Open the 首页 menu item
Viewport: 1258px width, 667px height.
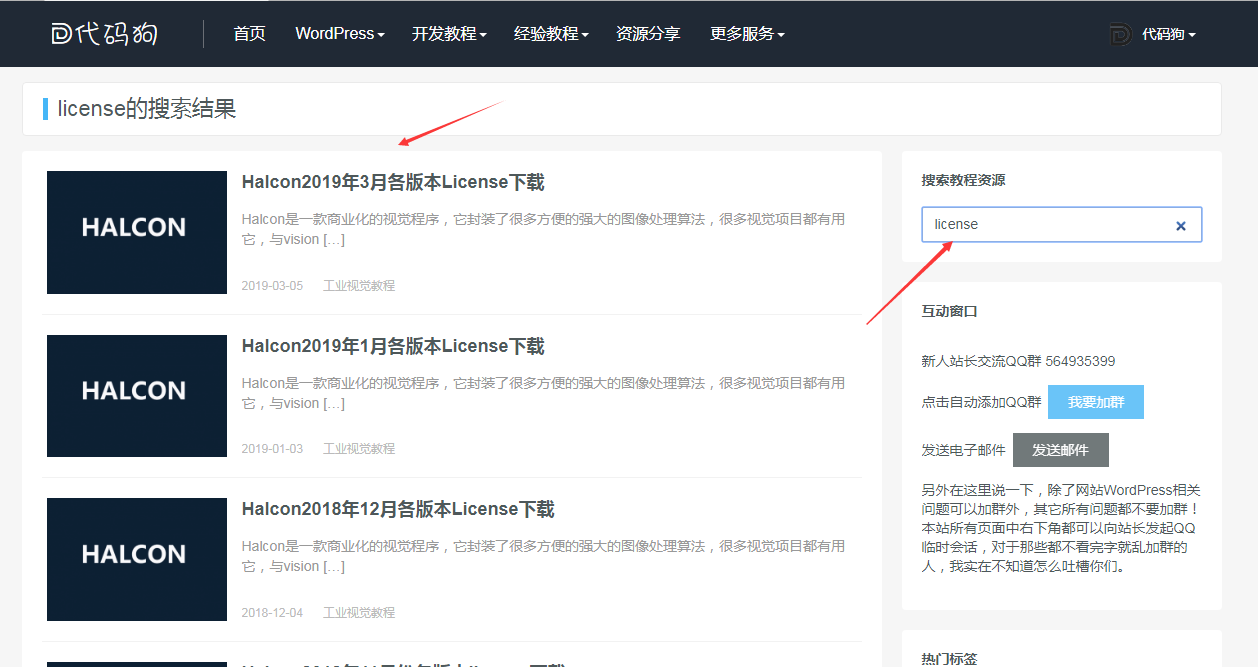coord(249,34)
